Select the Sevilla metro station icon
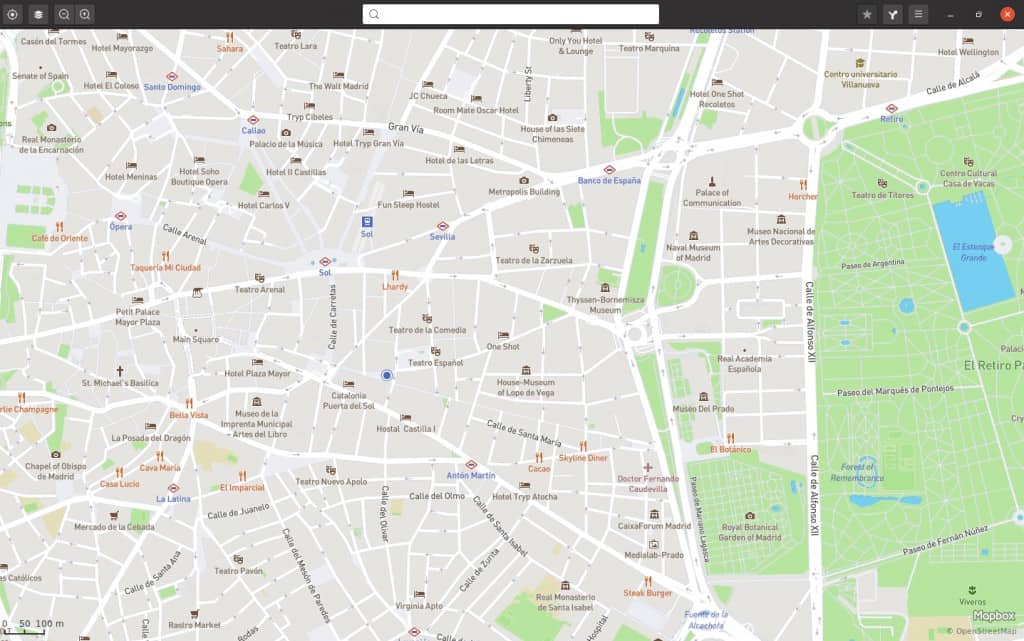The image size is (1024, 641). coord(443,226)
